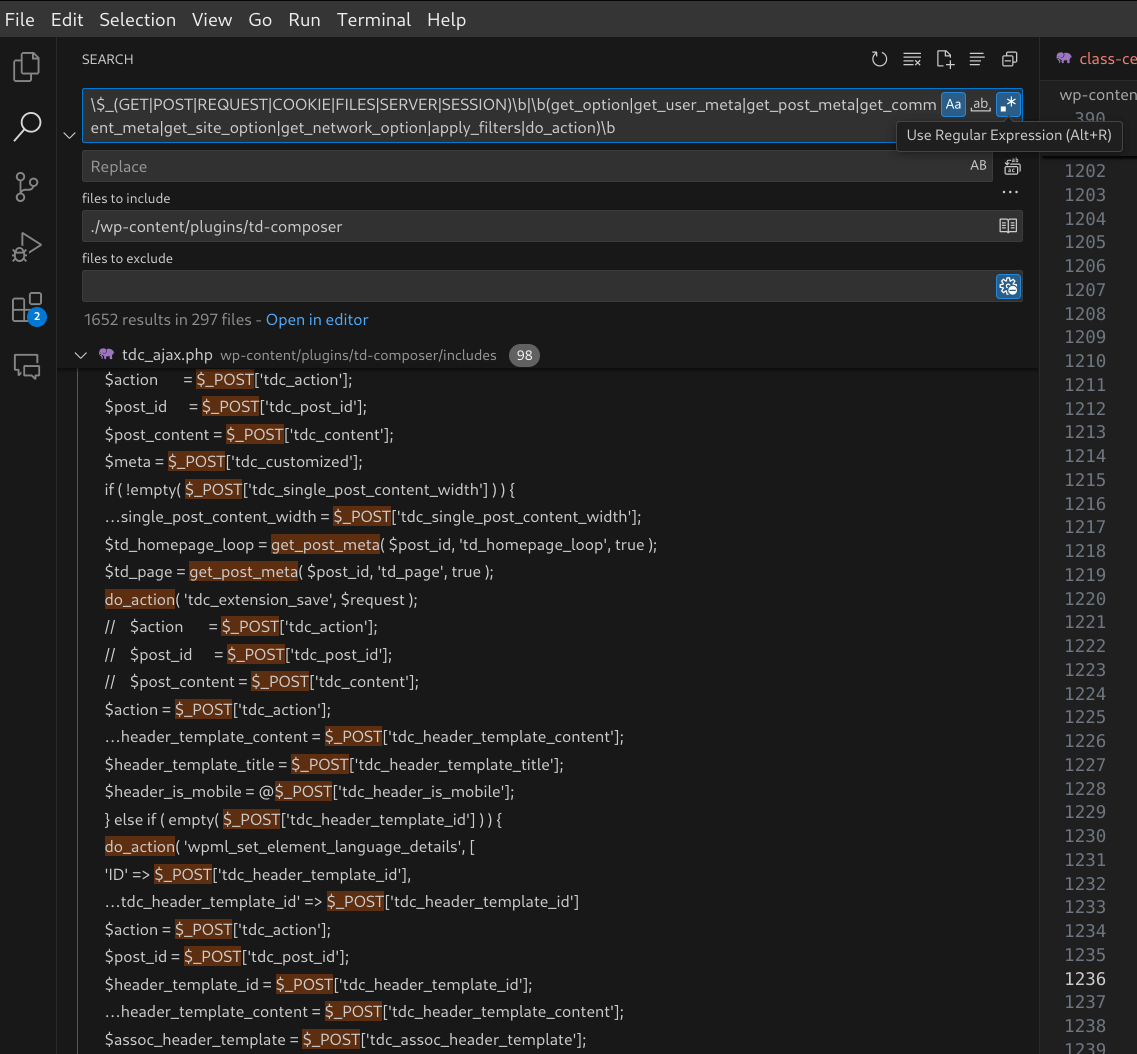The width and height of the screenshot is (1137, 1054).
Task: Select the do_action 'tdc_extension_save' result
Action: (x=260, y=600)
